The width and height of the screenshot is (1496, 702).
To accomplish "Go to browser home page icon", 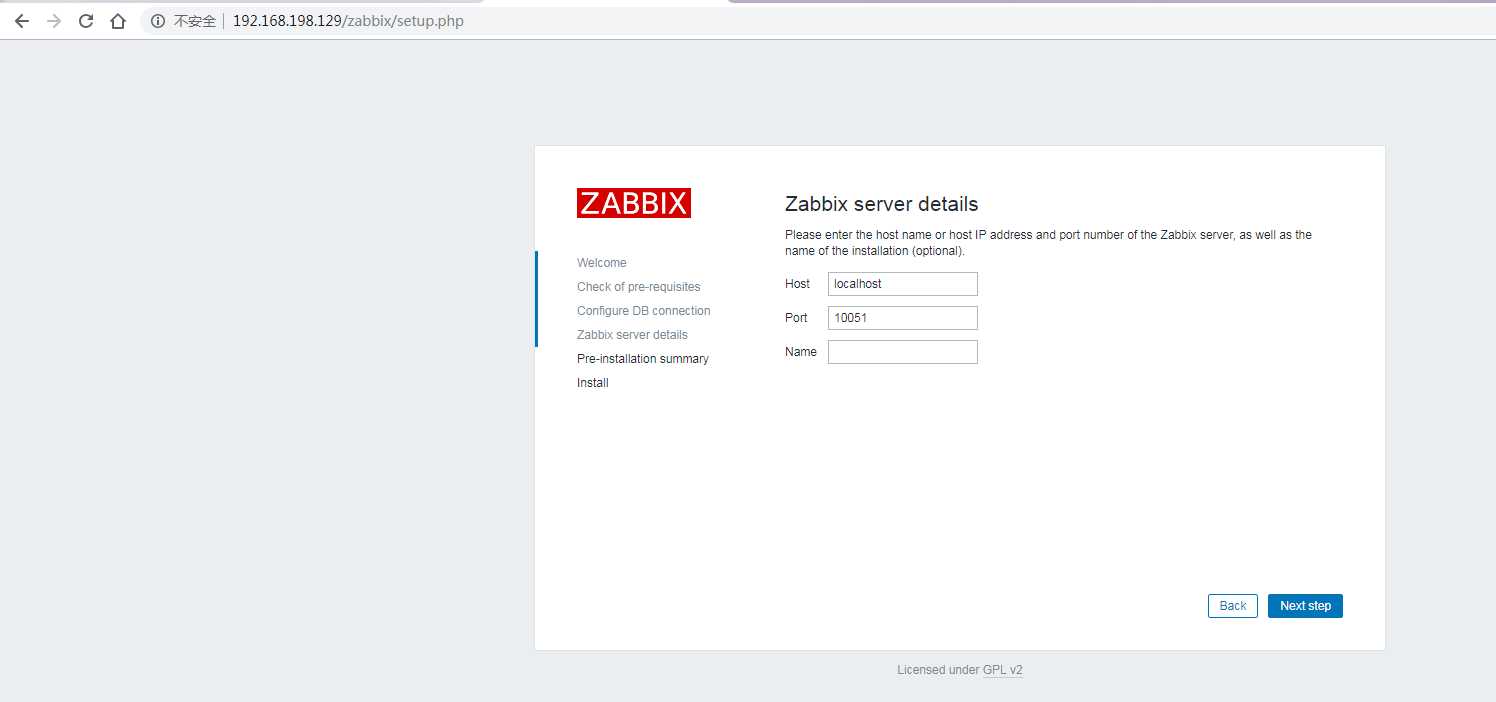I will [x=118, y=21].
